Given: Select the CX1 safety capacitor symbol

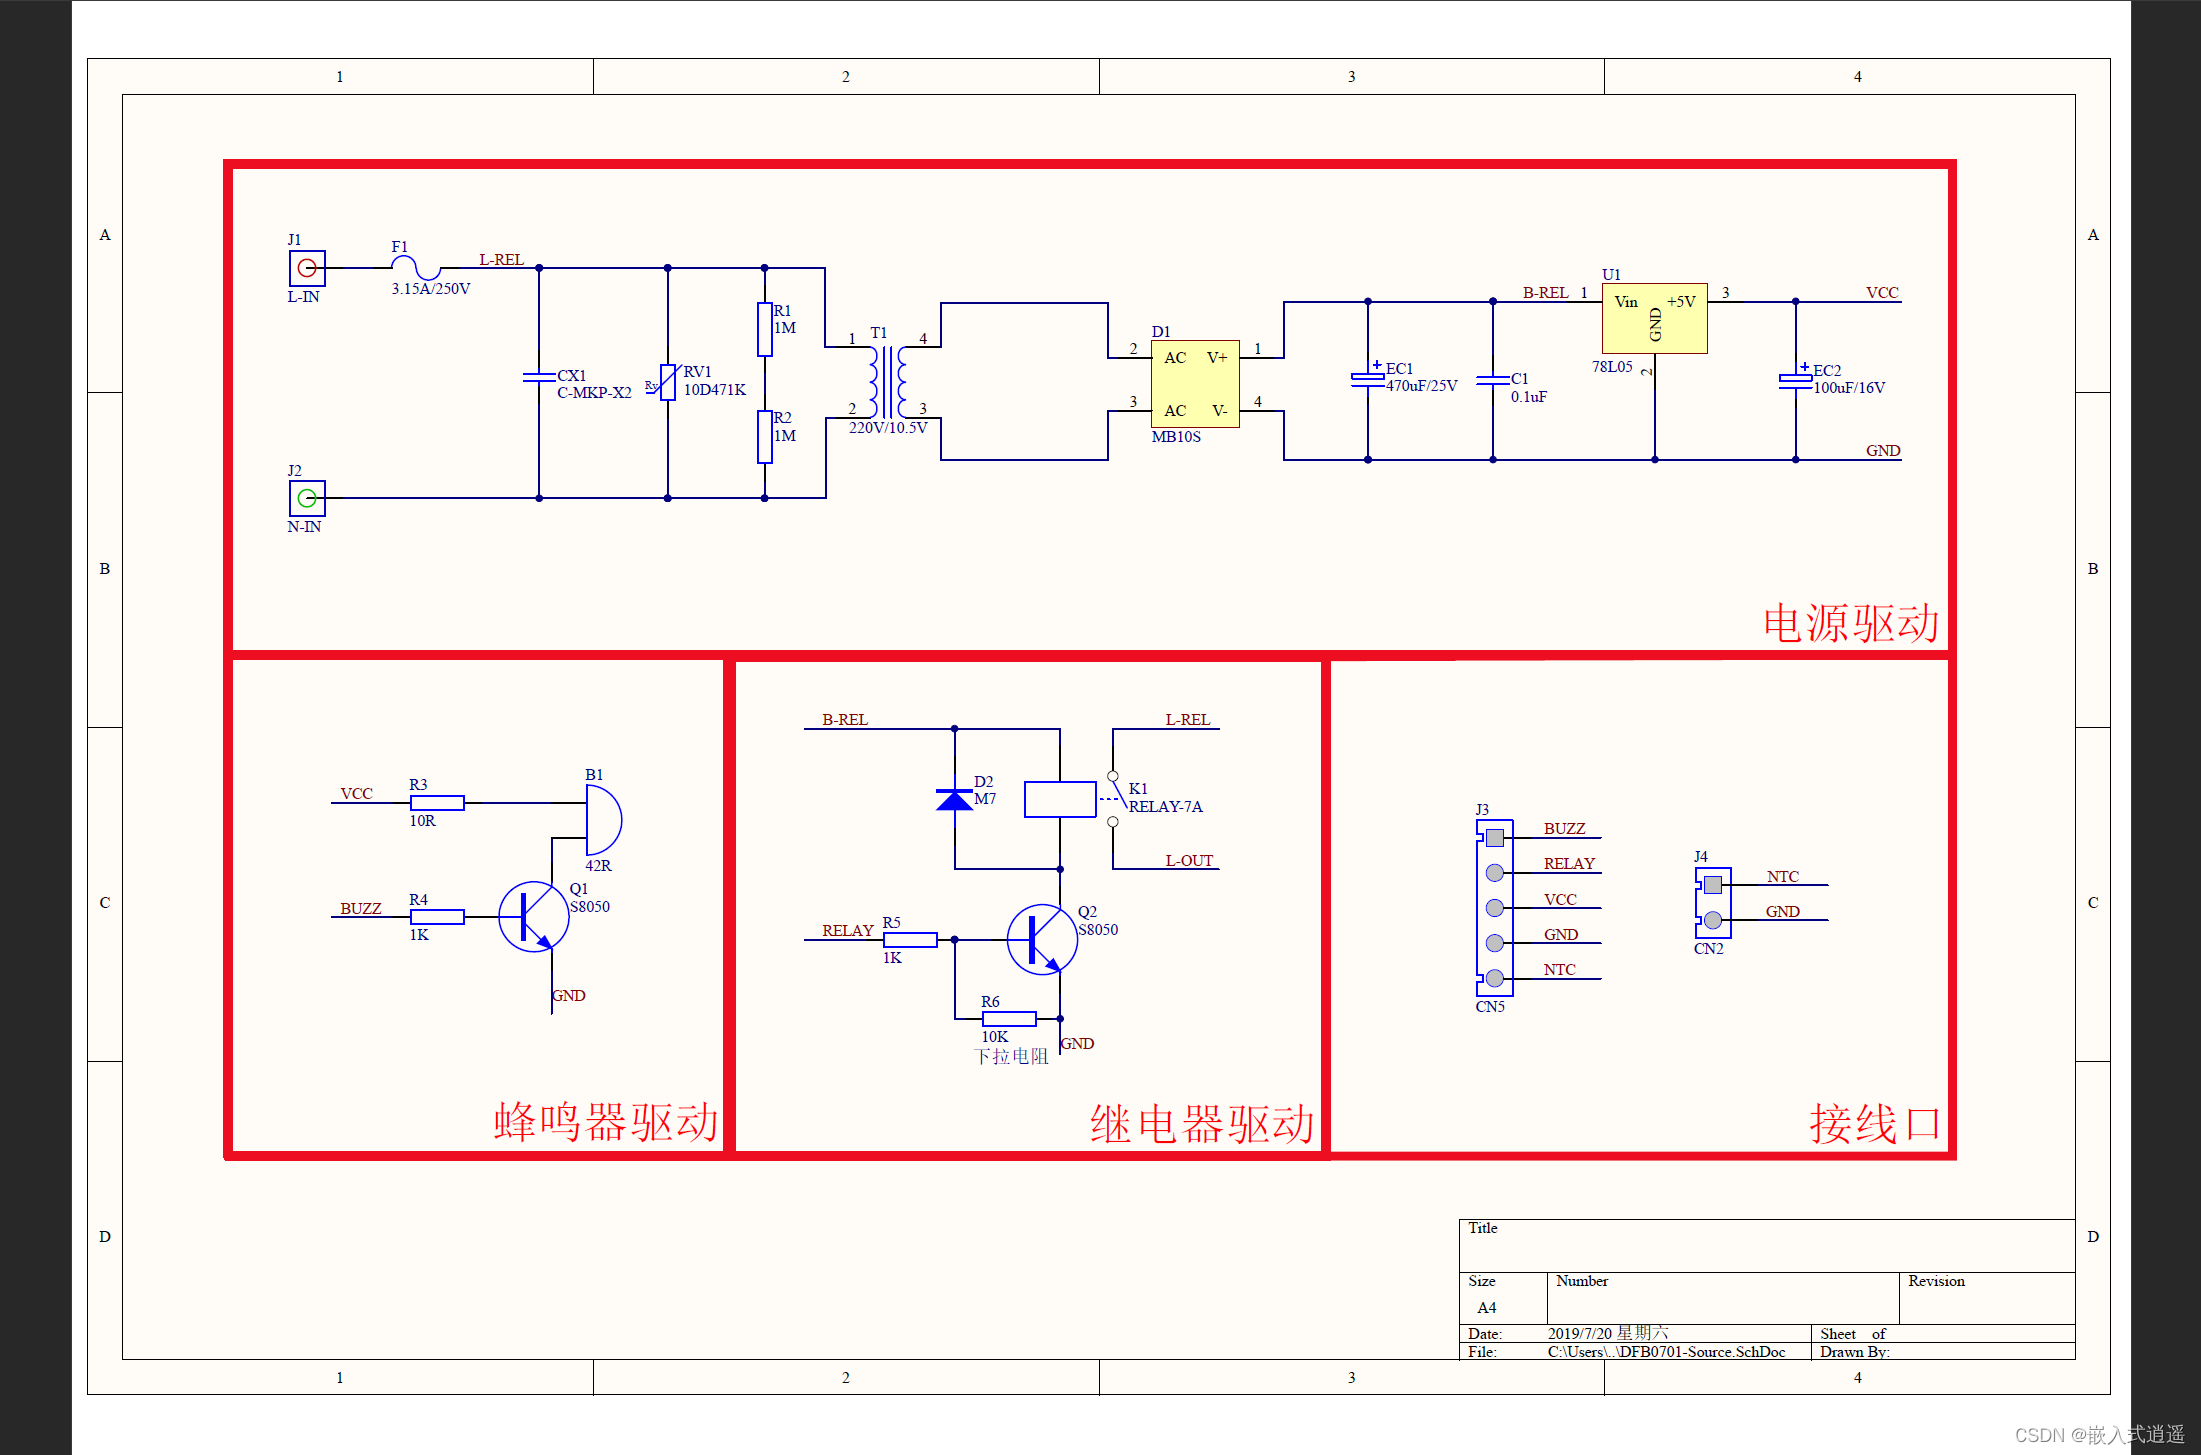Looking at the screenshot, I should click(539, 376).
